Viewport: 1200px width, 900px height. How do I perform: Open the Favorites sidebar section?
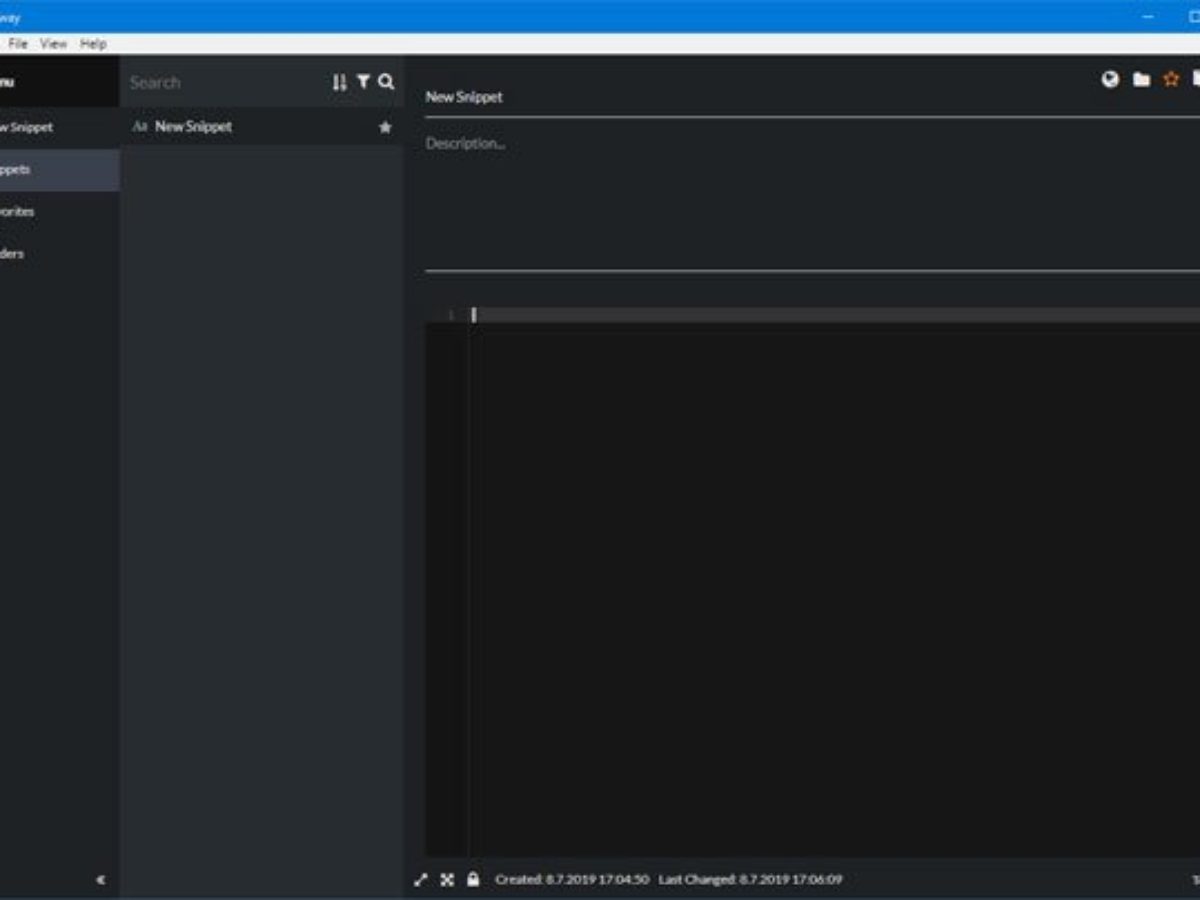(x=60, y=212)
